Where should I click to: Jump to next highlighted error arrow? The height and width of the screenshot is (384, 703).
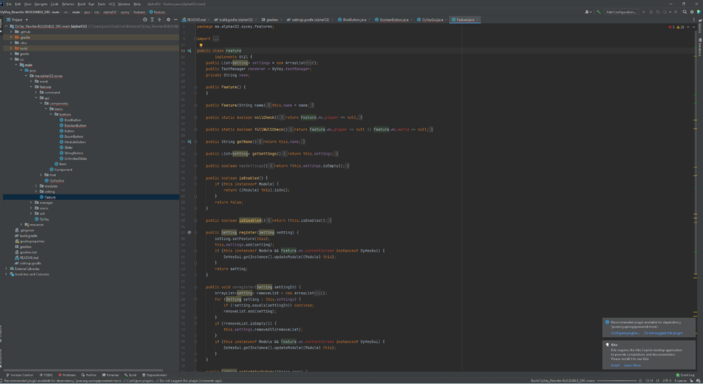(x=694, y=27)
